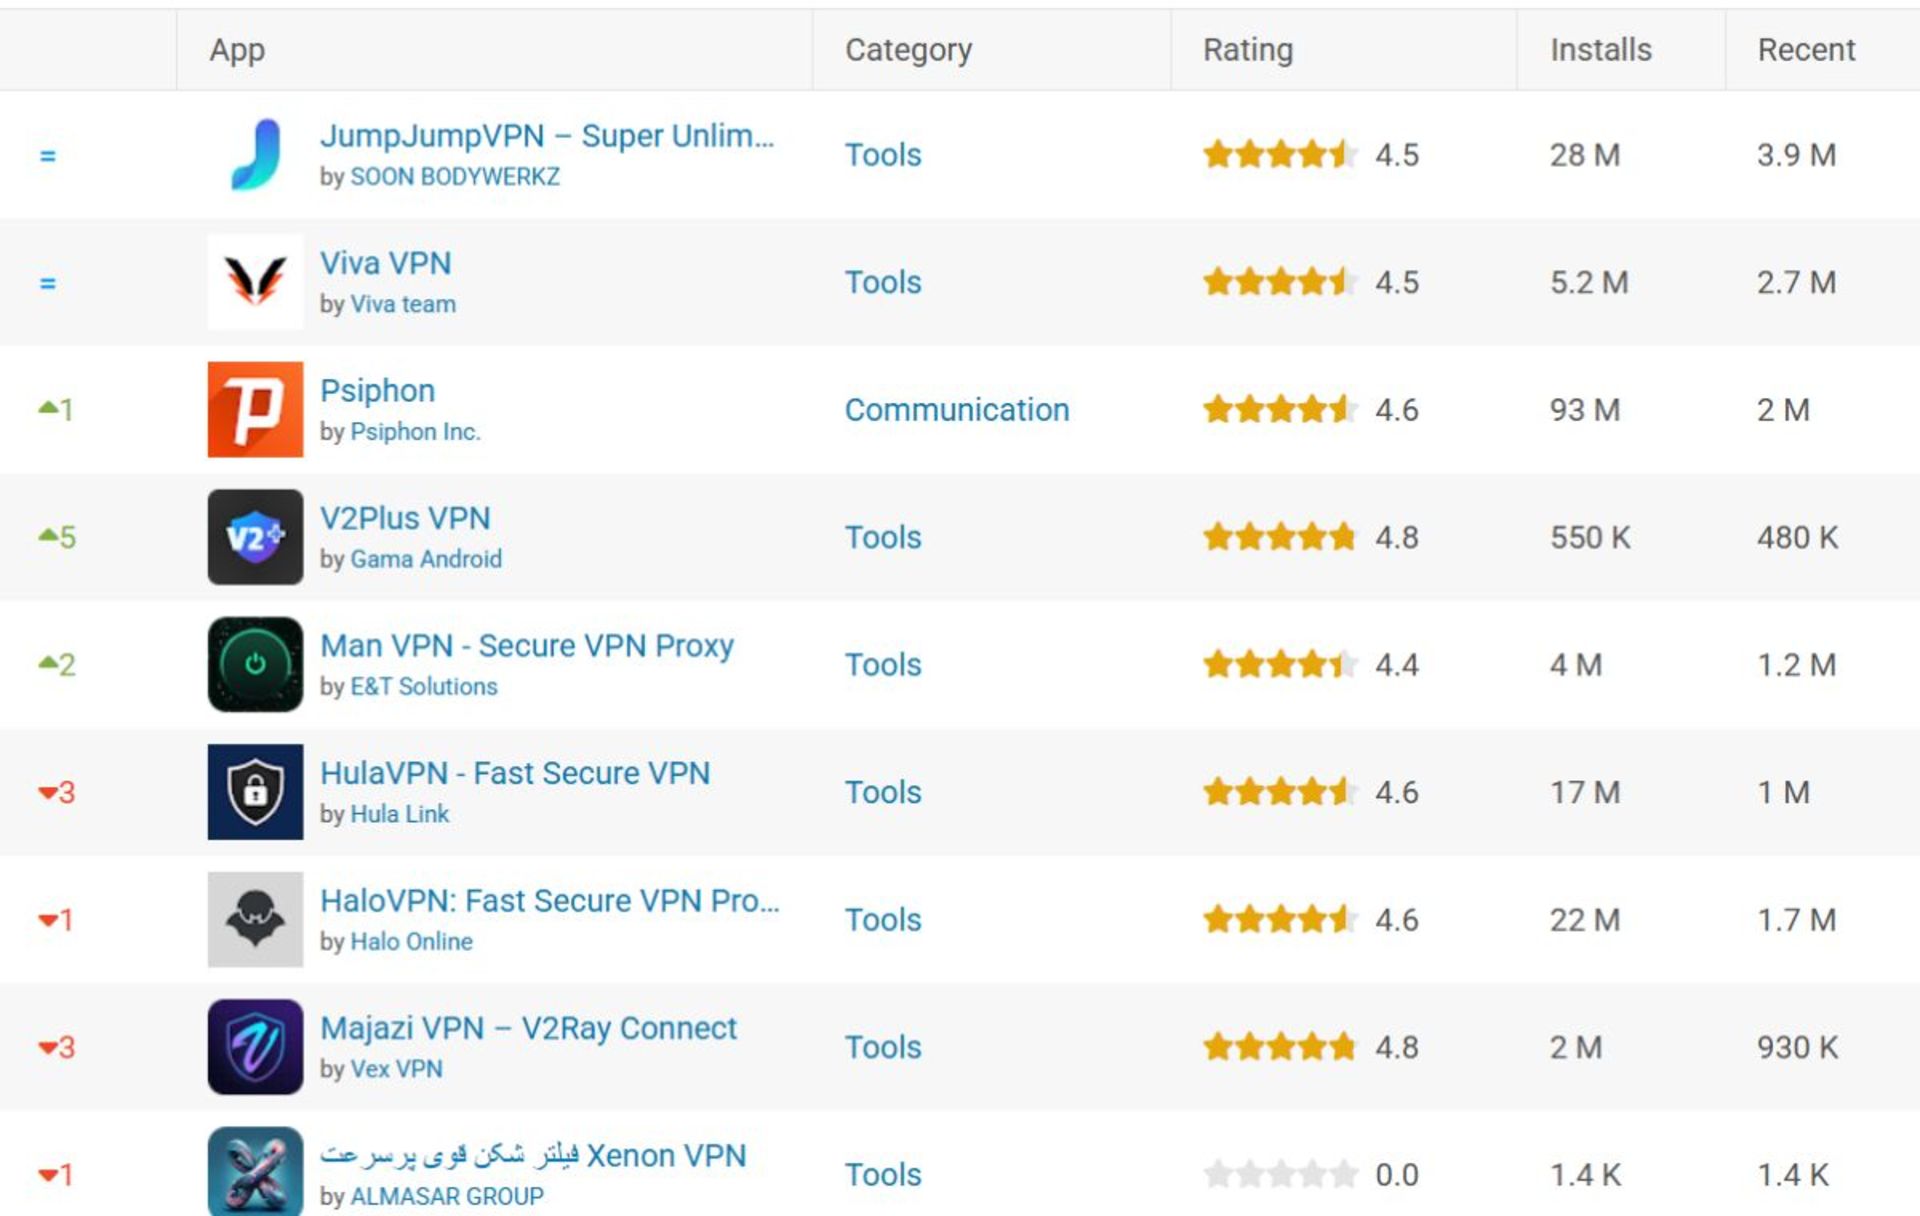Click the up-5 rank indicator for V2Plus VPN

(57, 537)
